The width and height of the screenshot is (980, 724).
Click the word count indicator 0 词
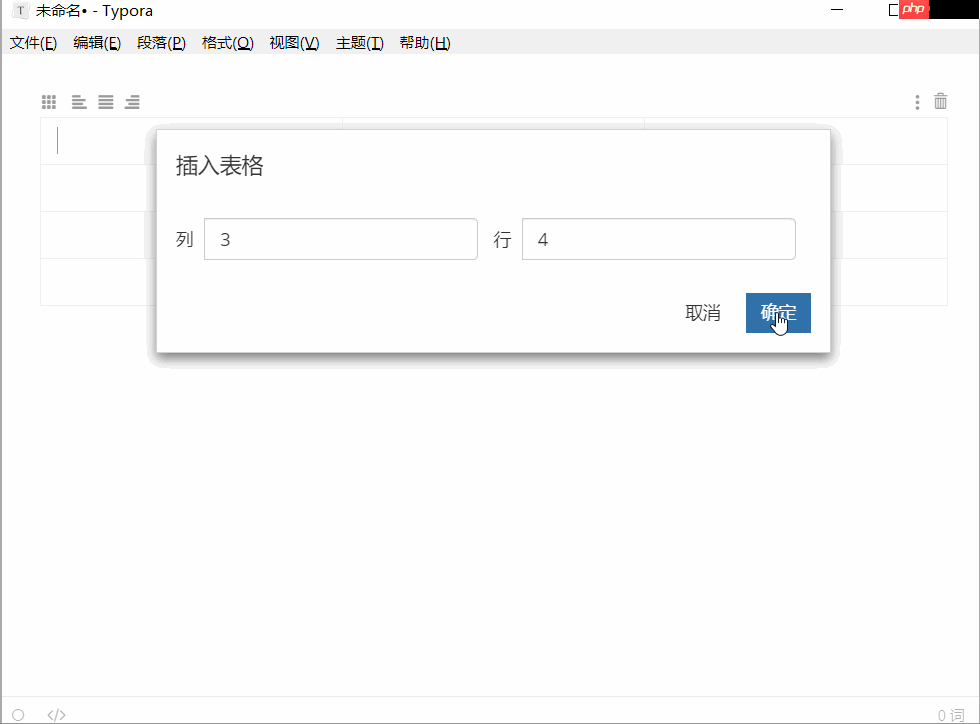[x=952, y=714]
